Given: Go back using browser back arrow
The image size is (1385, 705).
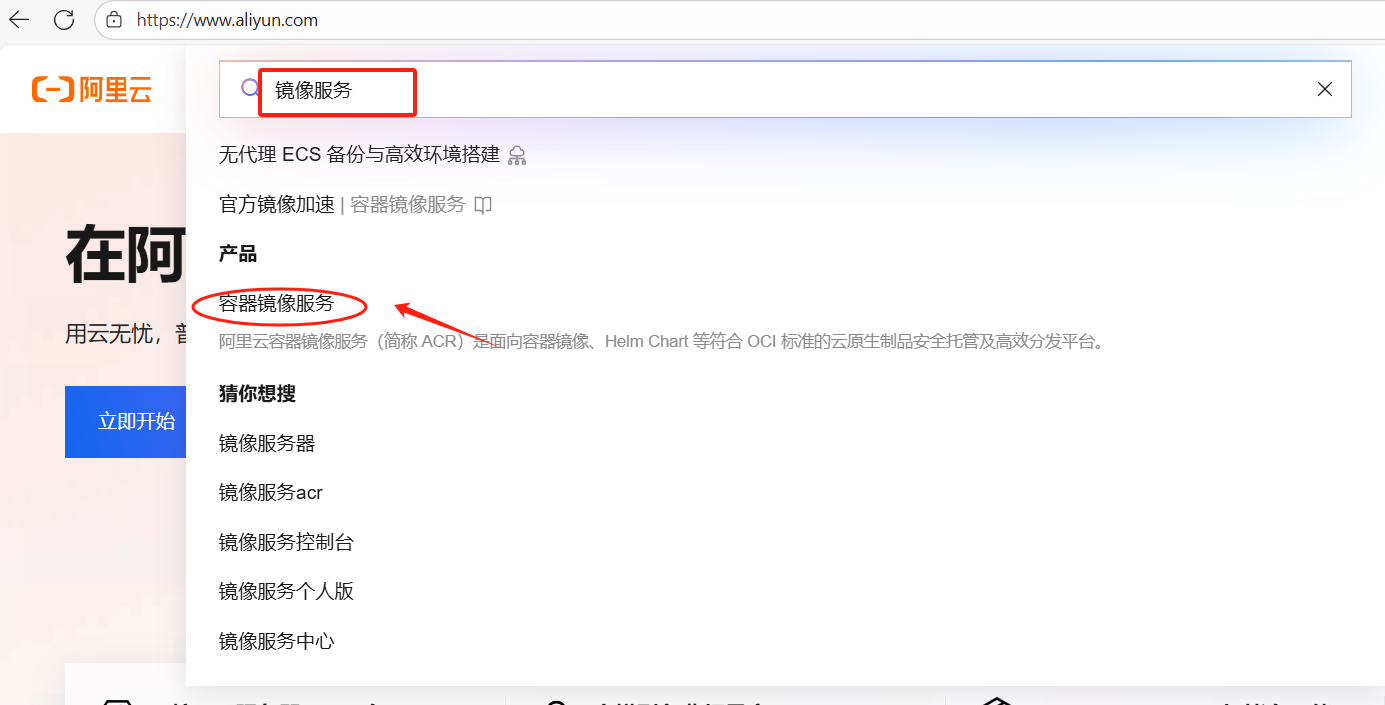Looking at the screenshot, I should (19, 19).
